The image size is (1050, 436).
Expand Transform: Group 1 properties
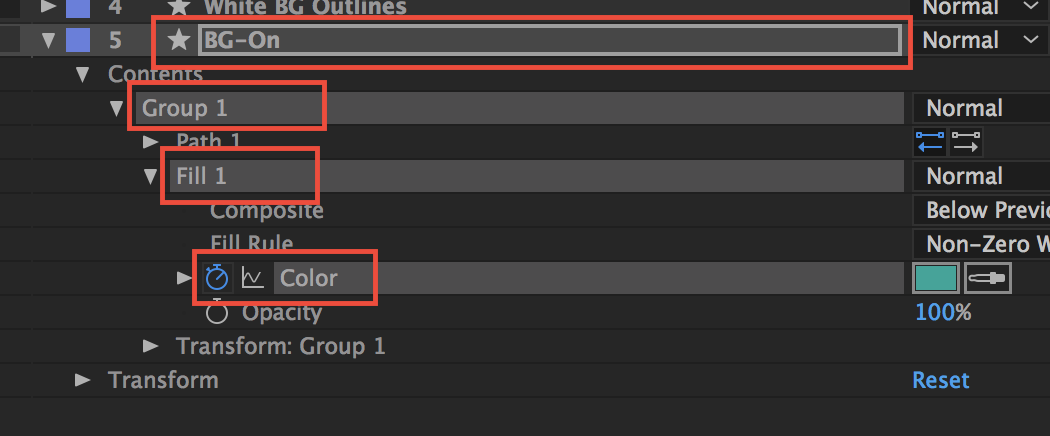[x=151, y=346]
